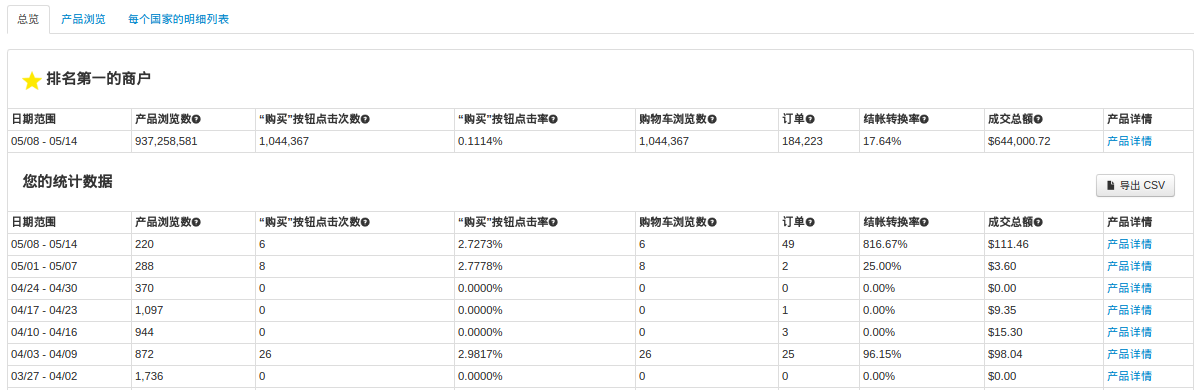Click the $3.60 total amount cell
Screen dimensions: 1200x390
1001,266
